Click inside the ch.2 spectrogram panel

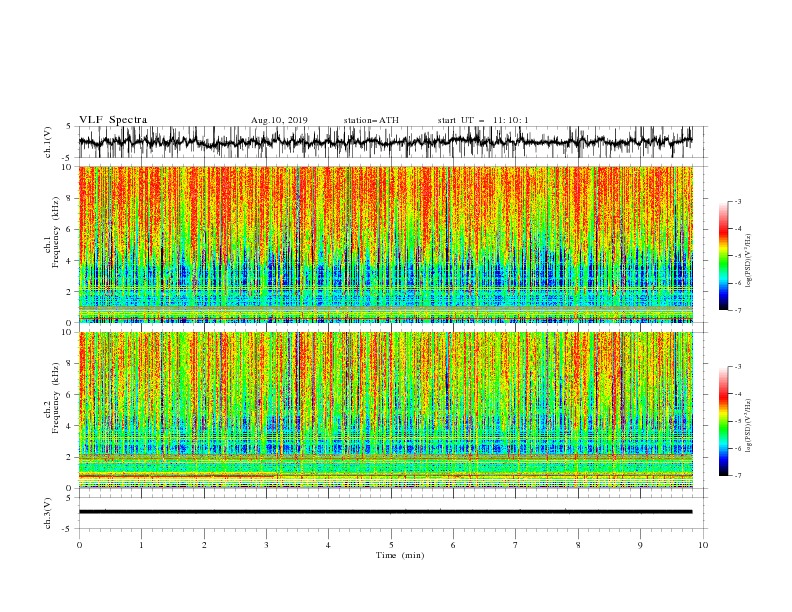click(x=385, y=410)
